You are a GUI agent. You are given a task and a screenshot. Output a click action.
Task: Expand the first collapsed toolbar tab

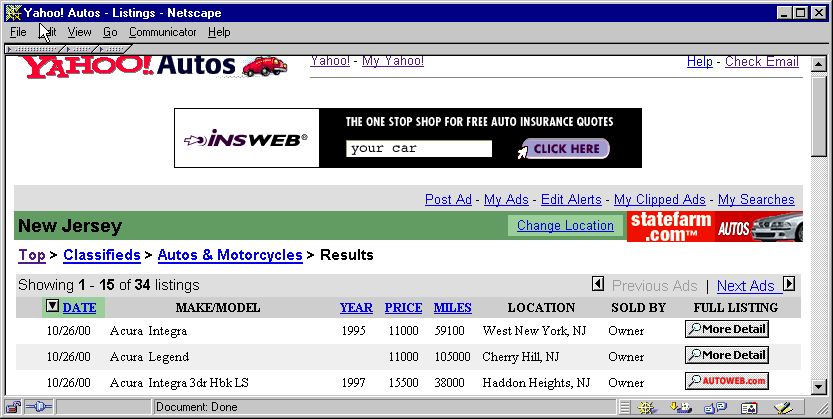point(35,49)
